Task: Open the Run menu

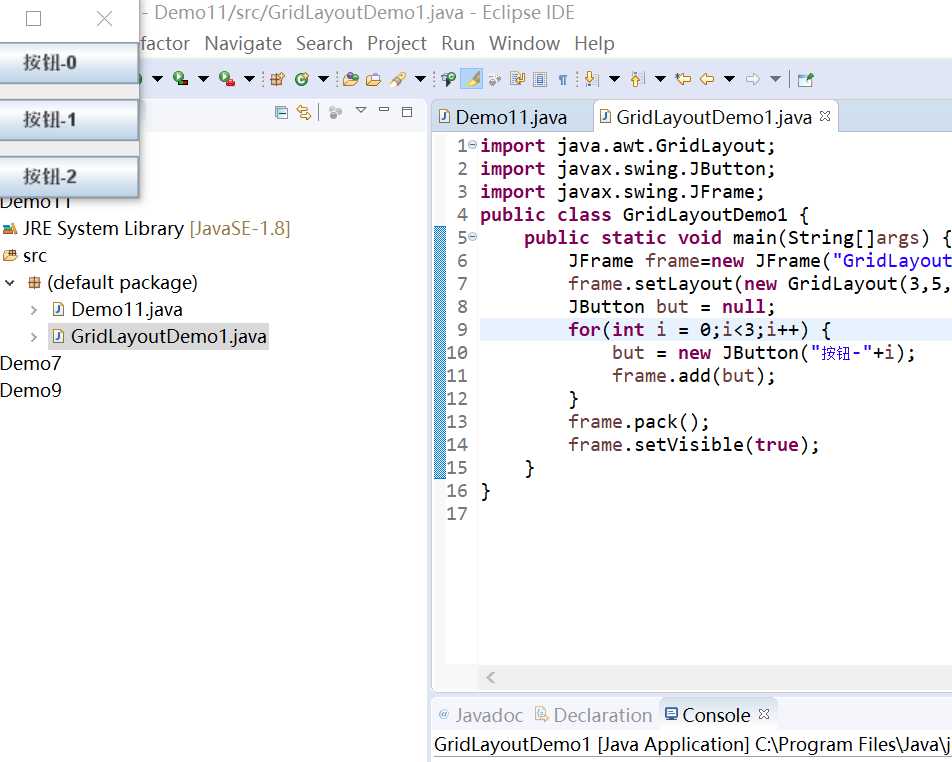Action: pyautogui.click(x=458, y=44)
